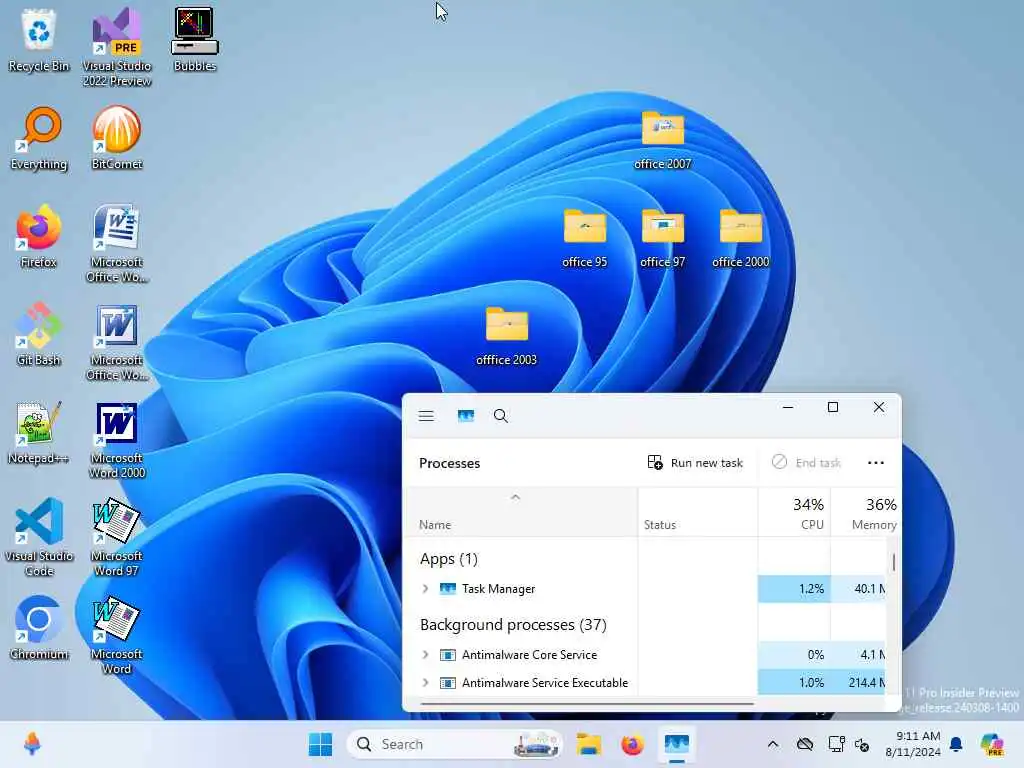Sort processes by Memory usage column

(x=865, y=513)
